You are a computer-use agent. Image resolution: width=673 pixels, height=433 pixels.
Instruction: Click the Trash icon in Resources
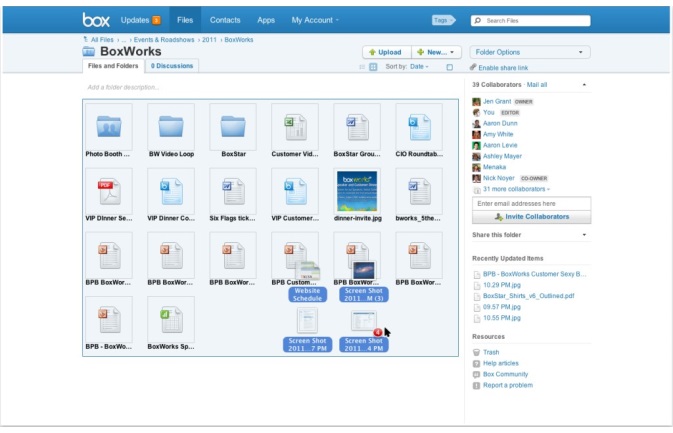point(476,352)
